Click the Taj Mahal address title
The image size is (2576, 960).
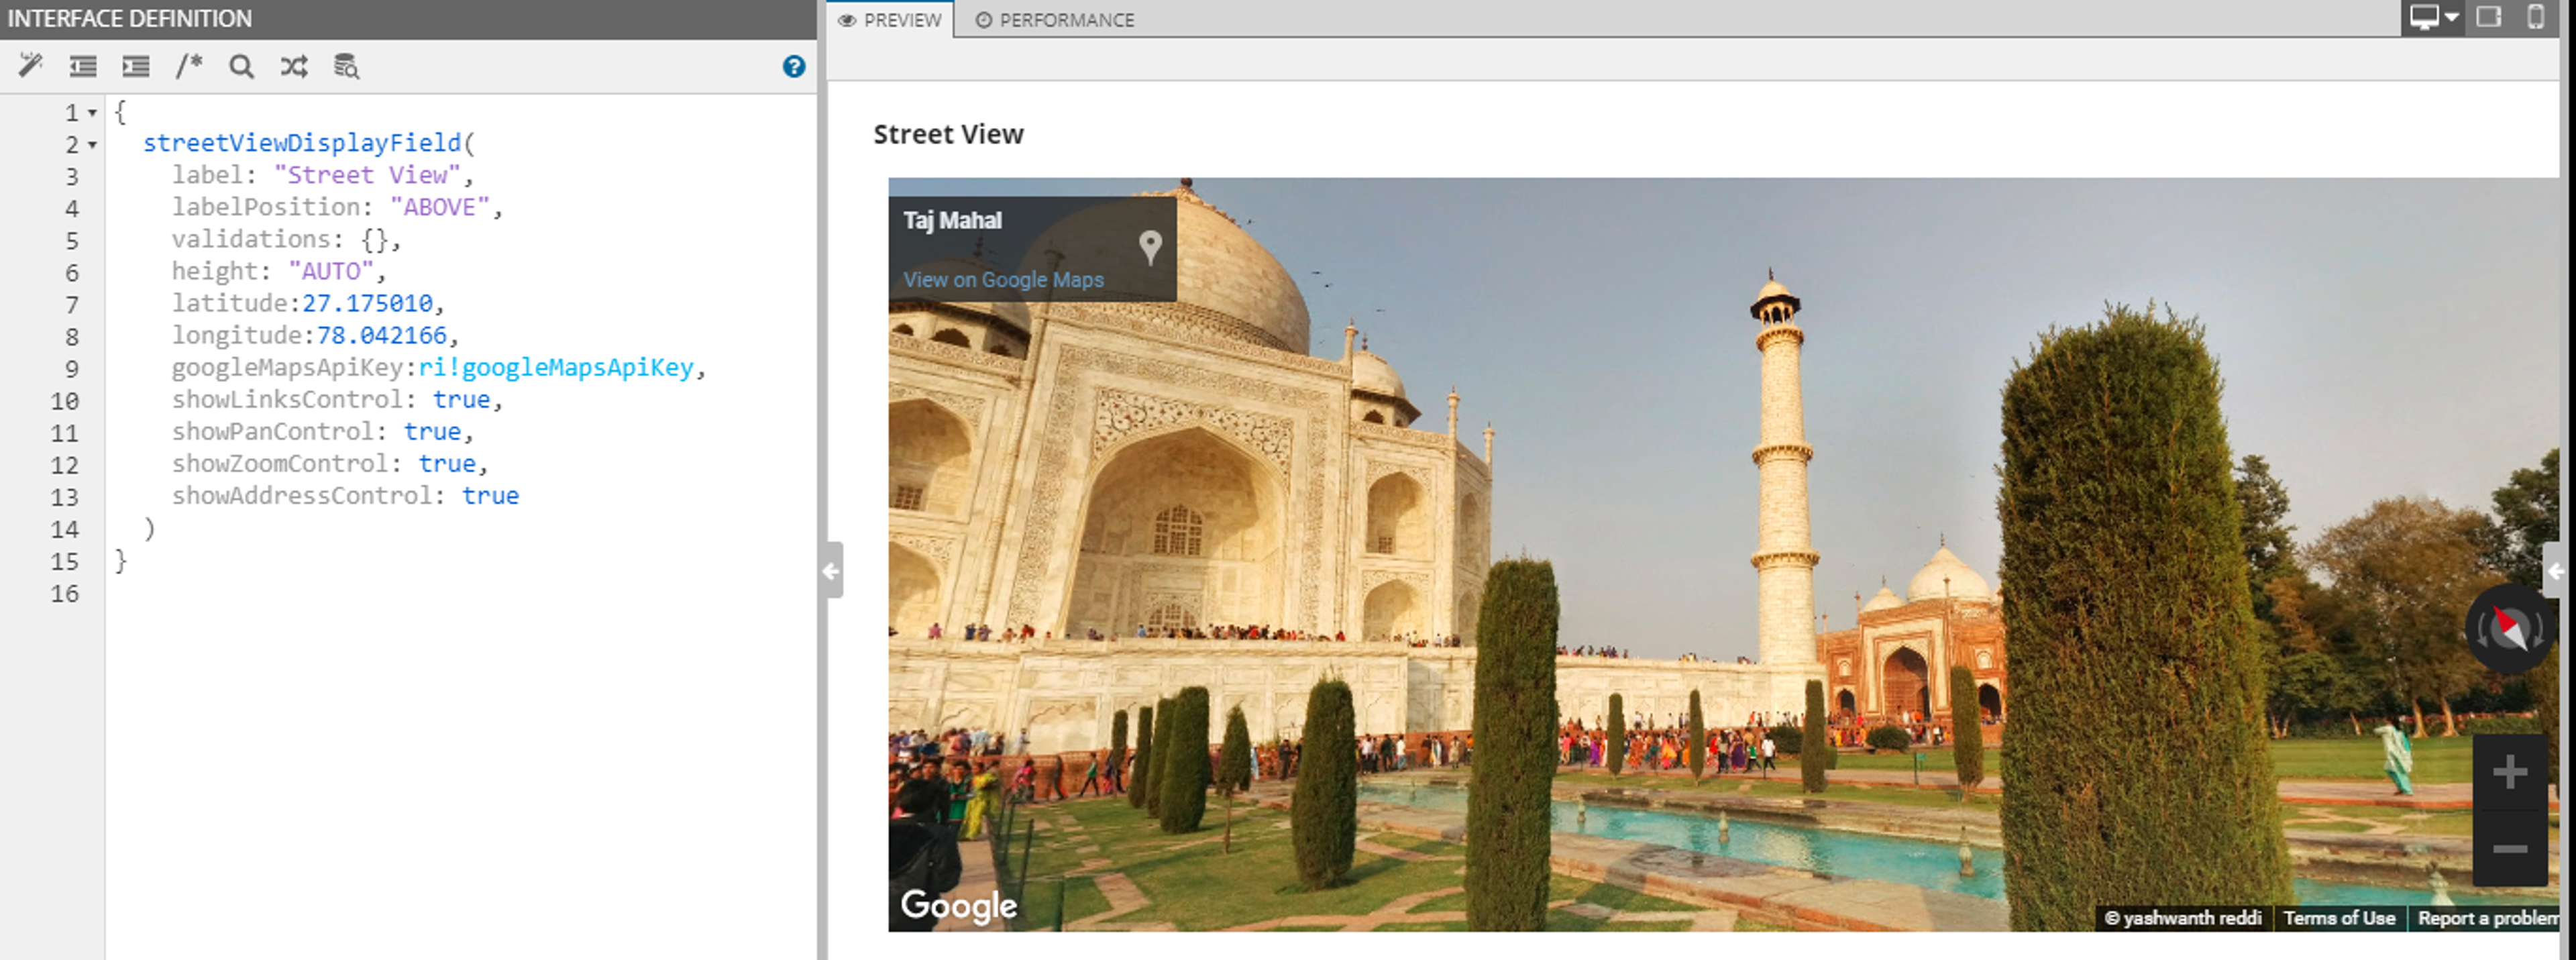[x=952, y=220]
